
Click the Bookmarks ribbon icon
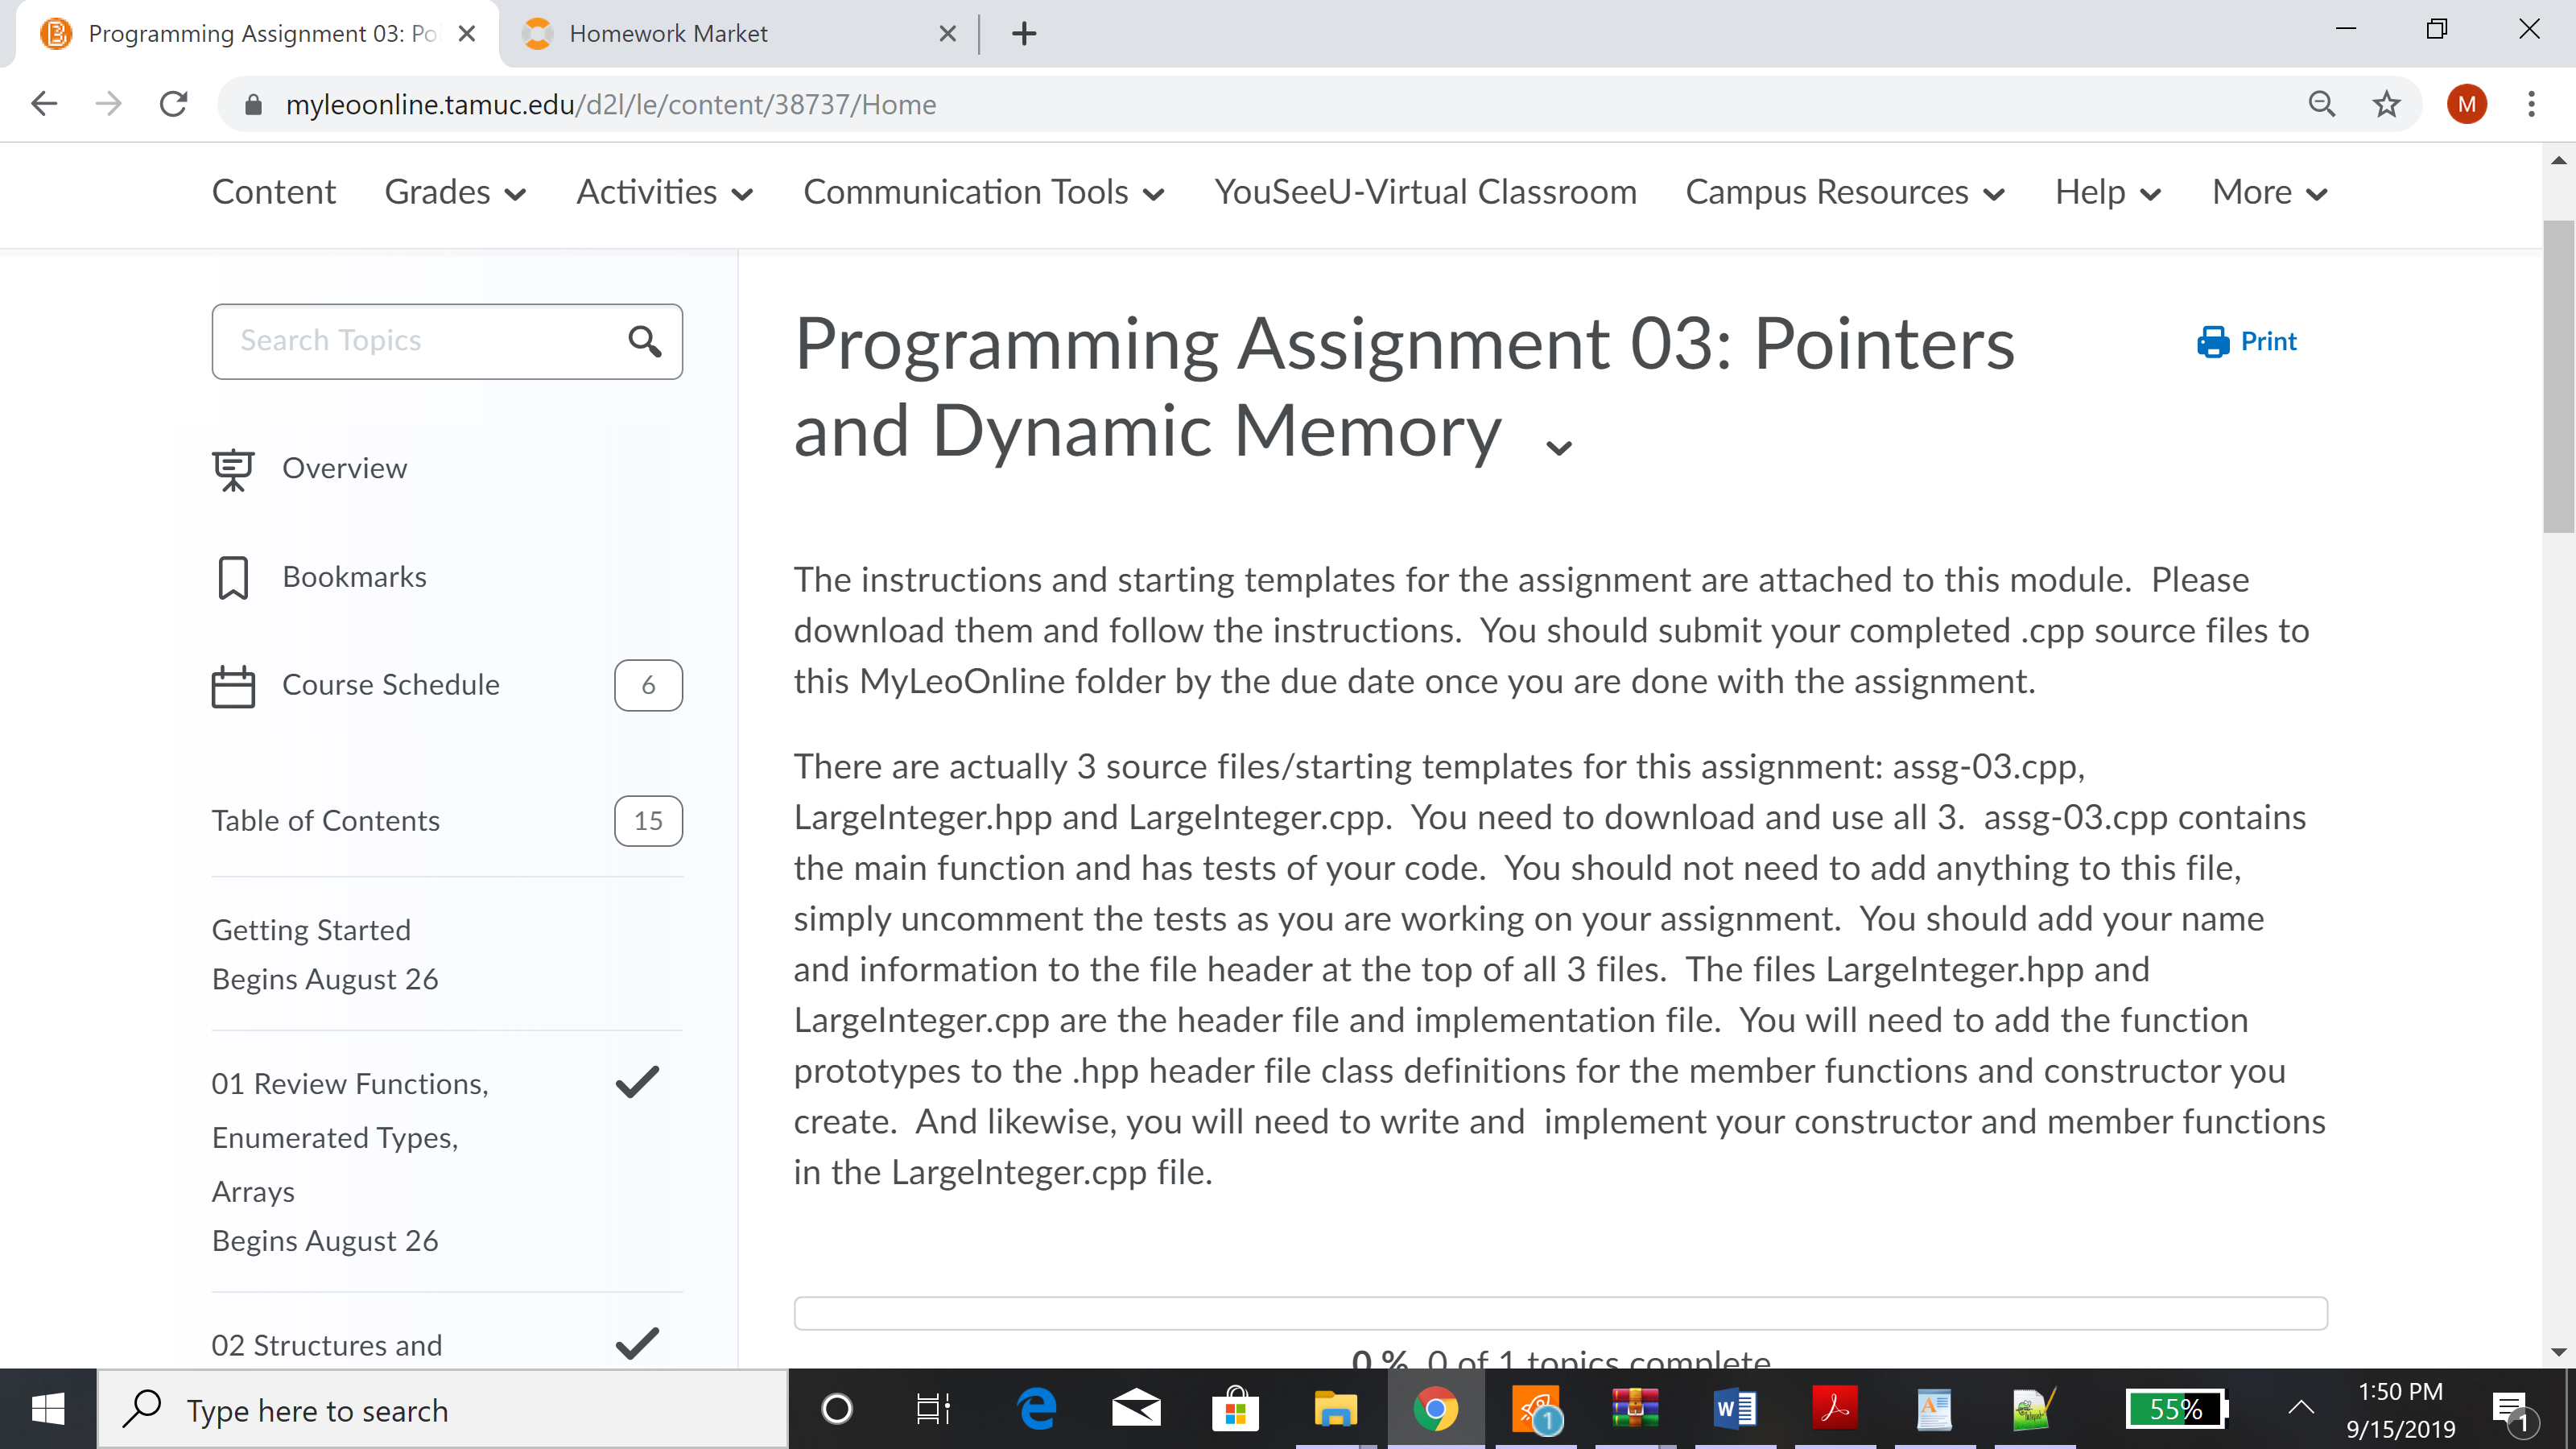(233, 578)
